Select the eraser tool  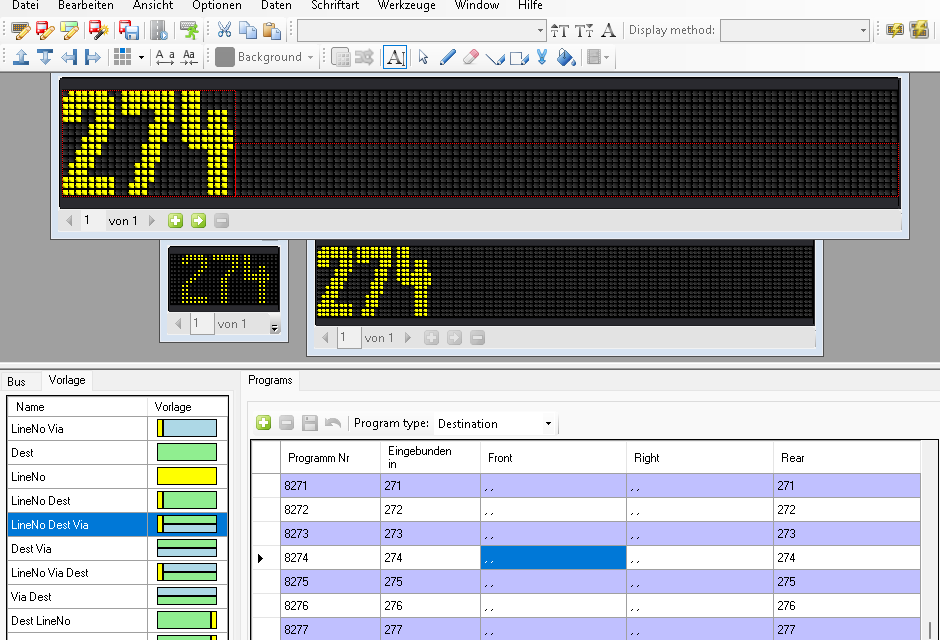[x=471, y=57]
